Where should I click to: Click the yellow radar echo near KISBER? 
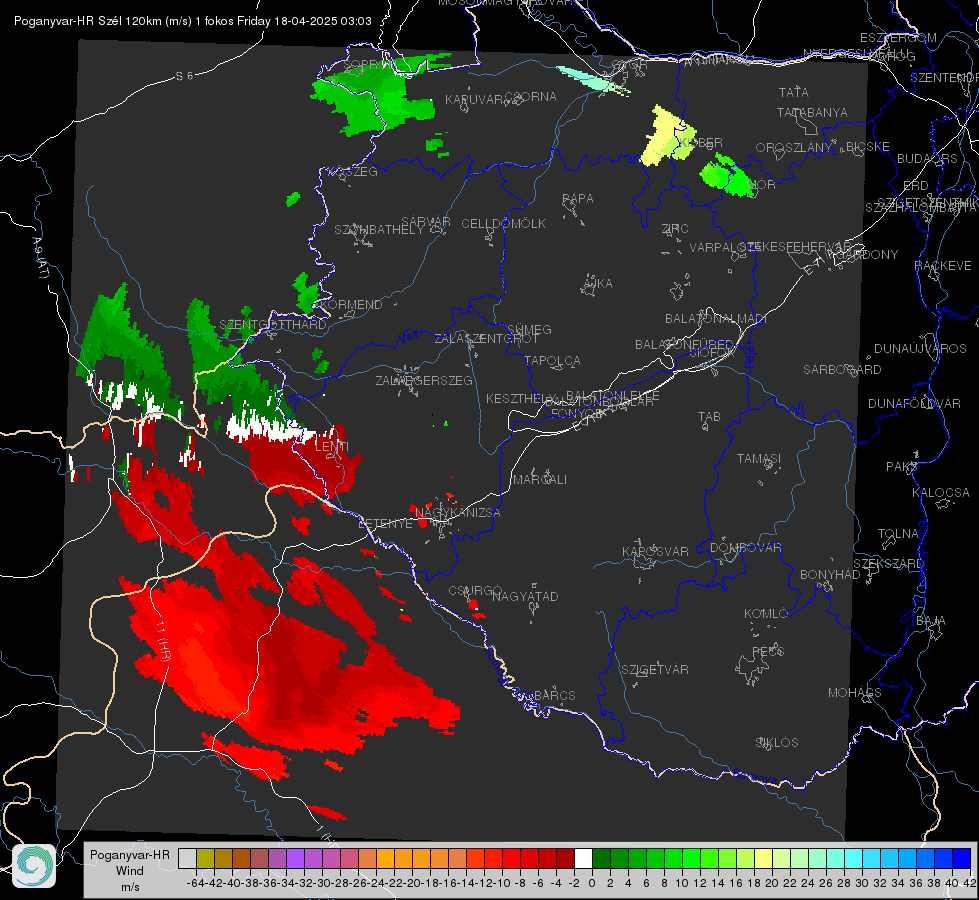[x=667, y=138]
